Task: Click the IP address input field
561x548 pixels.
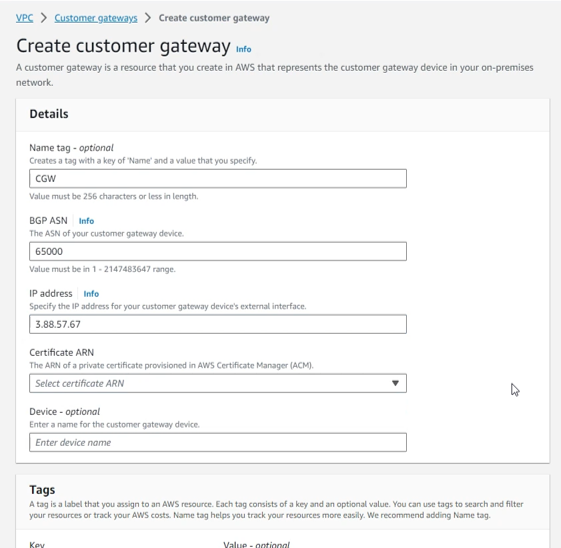Action: [218, 324]
